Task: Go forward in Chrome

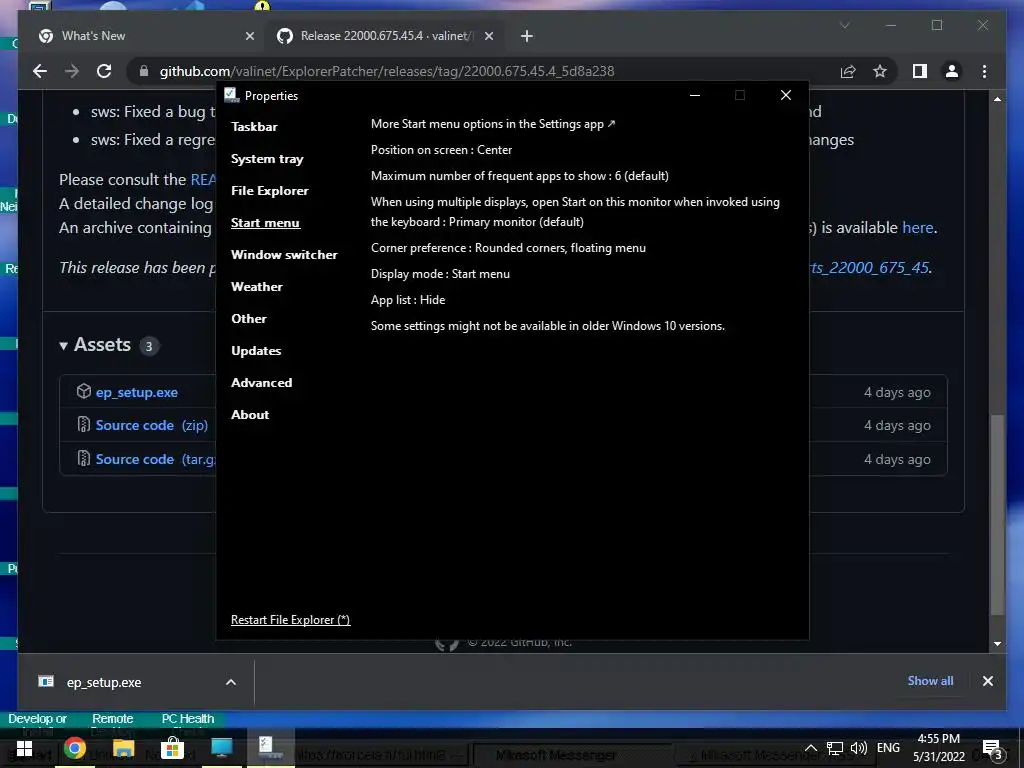Action: point(72,71)
